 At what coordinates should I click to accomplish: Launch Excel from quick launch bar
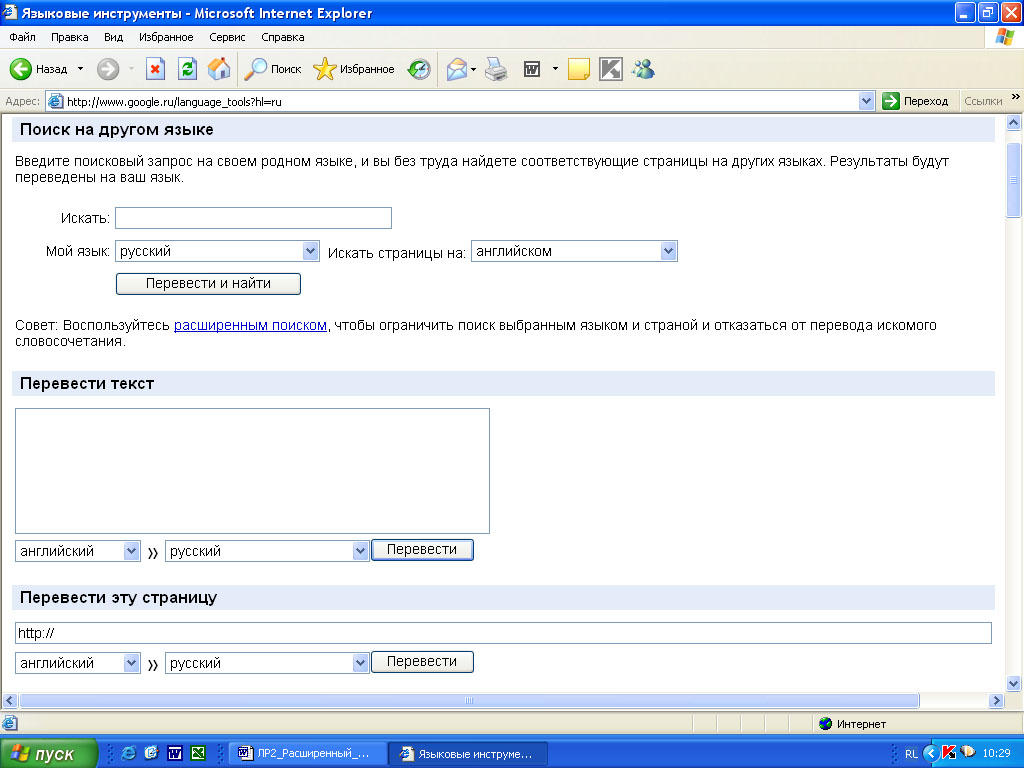point(198,753)
